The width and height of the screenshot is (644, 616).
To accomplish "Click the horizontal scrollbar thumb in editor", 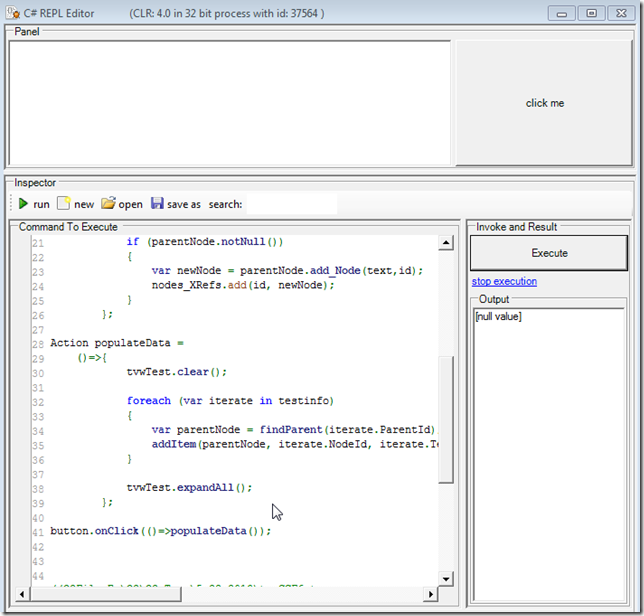I will click(105, 594).
